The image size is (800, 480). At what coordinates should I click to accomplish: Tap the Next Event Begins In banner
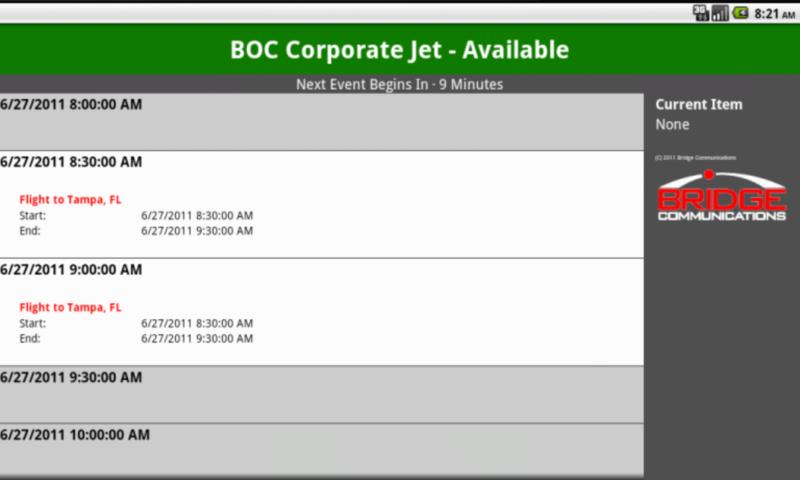point(399,84)
